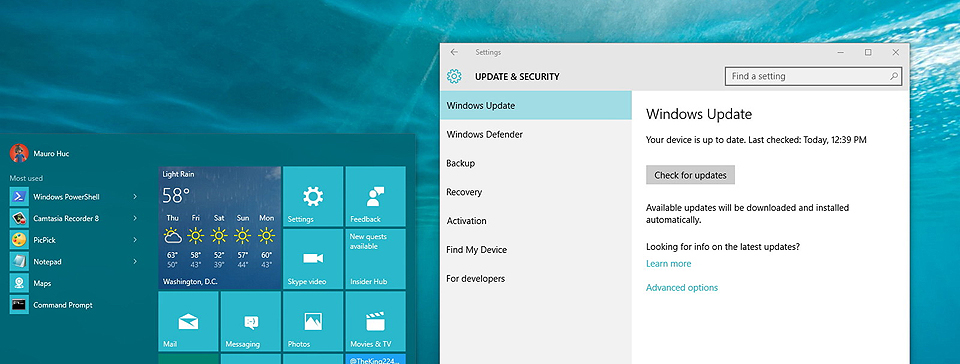Click the 'Your device is up to date' status text
The width and height of the screenshot is (960, 364).
[756, 140]
